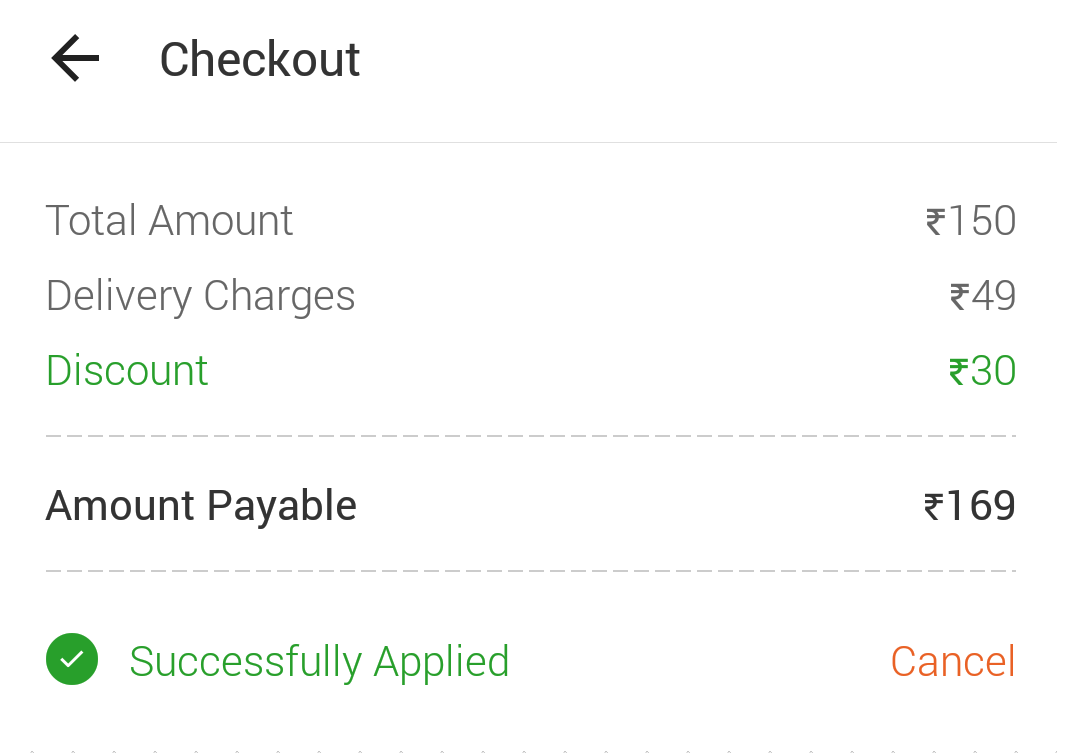Image resolution: width=1068 pixels, height=753 pixels.
Task: Click the rupee symbol before 150
Action: click(936, 222)
